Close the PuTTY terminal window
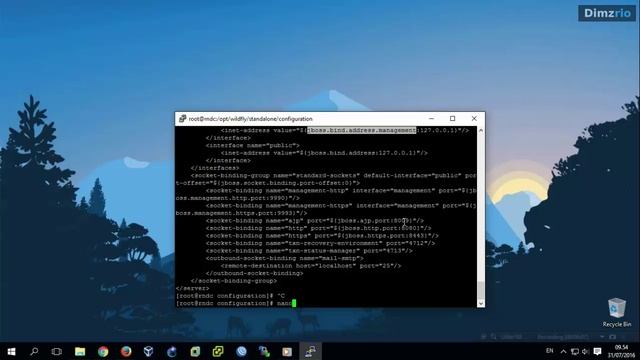The width and height of the screenshot is (640, 360). pos(474,119)
